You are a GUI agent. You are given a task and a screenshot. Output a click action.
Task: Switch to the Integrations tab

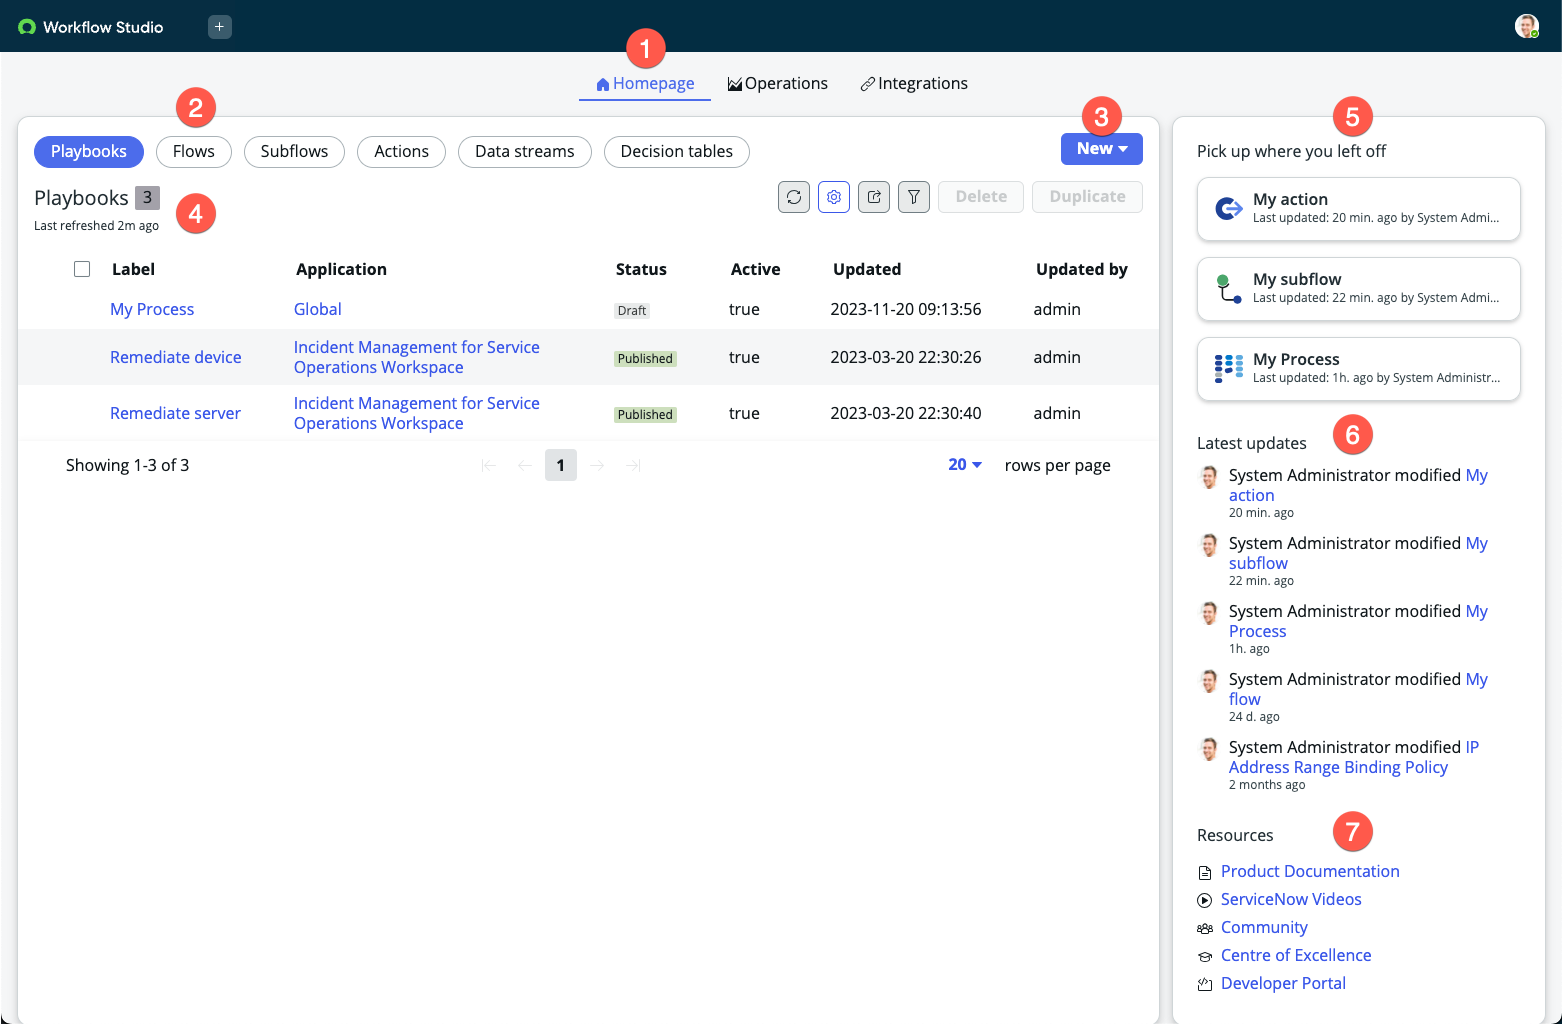(914, 84)
